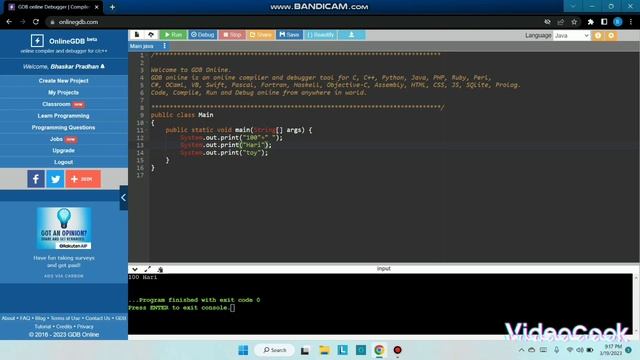The height and width of the screenshot is (360, 640).
Task: Start the Debug session
Action: coord(202,35)
